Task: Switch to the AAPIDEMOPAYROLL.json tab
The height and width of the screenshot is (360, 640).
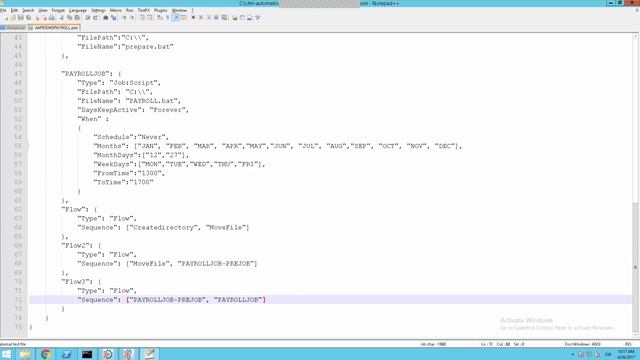Action: click(x=53, y=28)
